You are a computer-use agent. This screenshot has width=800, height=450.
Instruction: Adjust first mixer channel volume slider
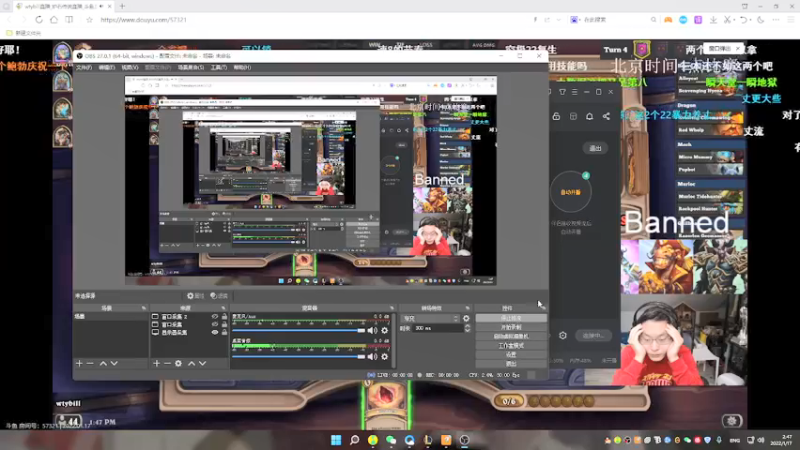(299, 331)
